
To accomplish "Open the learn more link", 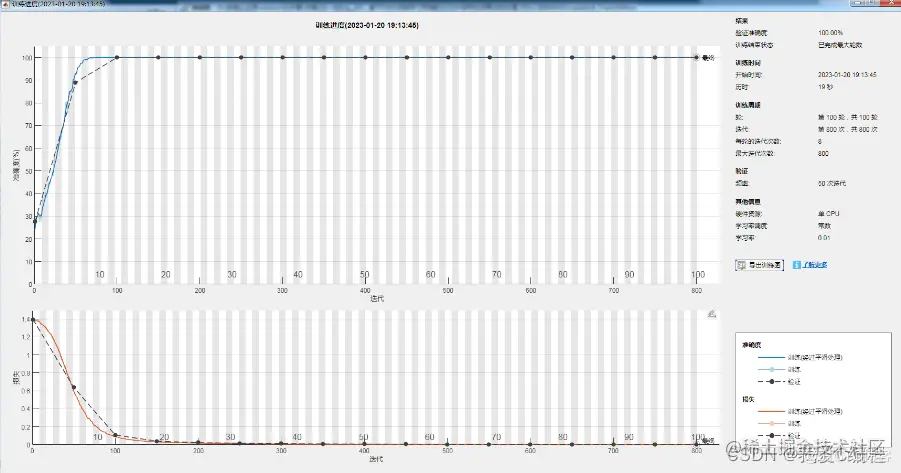I will coord(815,265).
